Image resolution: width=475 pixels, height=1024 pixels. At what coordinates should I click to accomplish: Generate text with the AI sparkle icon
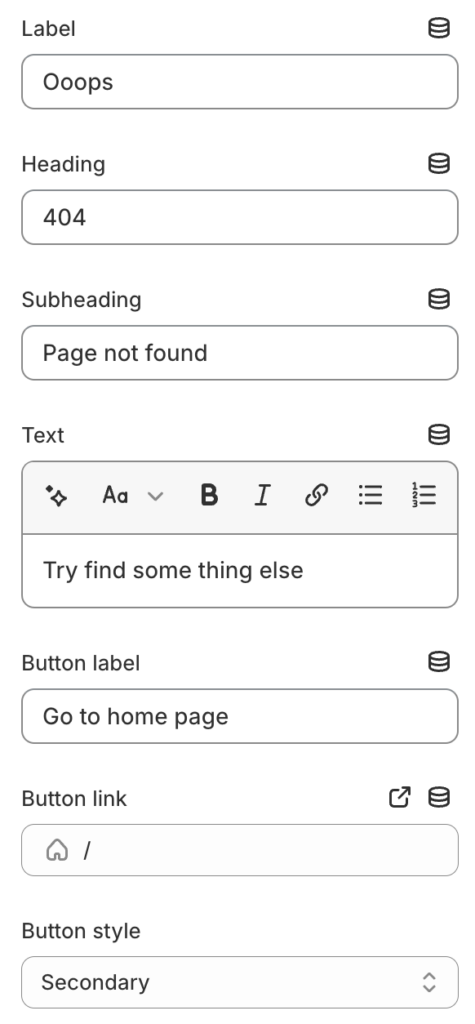pos(56,496)
